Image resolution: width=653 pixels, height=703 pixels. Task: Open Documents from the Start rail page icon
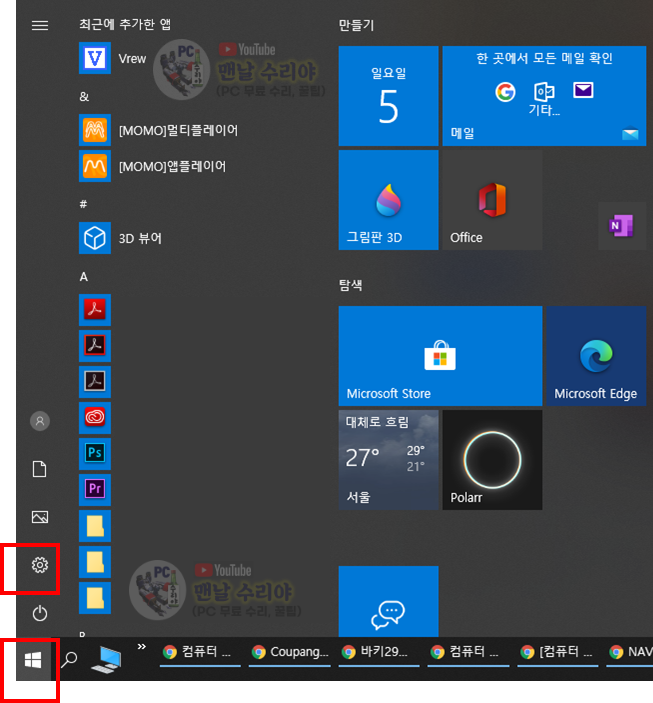pyautogui.click(x=40, y=469)
